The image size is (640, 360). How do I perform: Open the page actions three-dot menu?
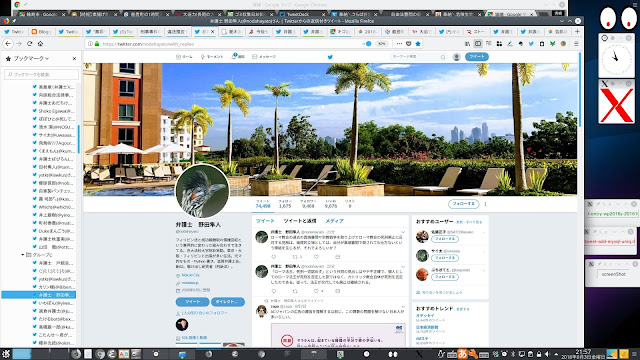(399, 44)
